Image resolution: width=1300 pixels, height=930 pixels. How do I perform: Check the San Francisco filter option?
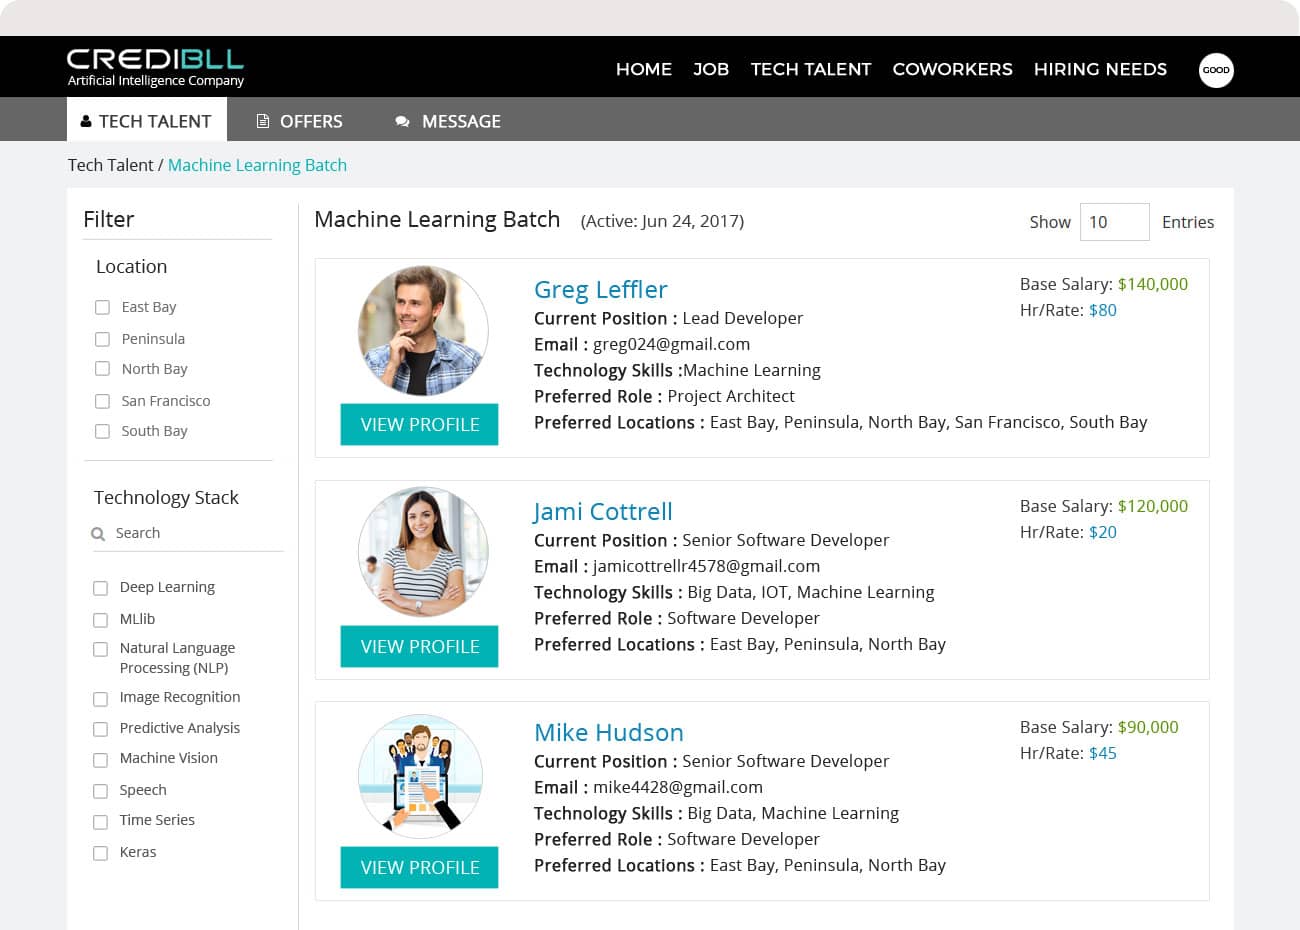pyautogui.click(x=102, y=401)
